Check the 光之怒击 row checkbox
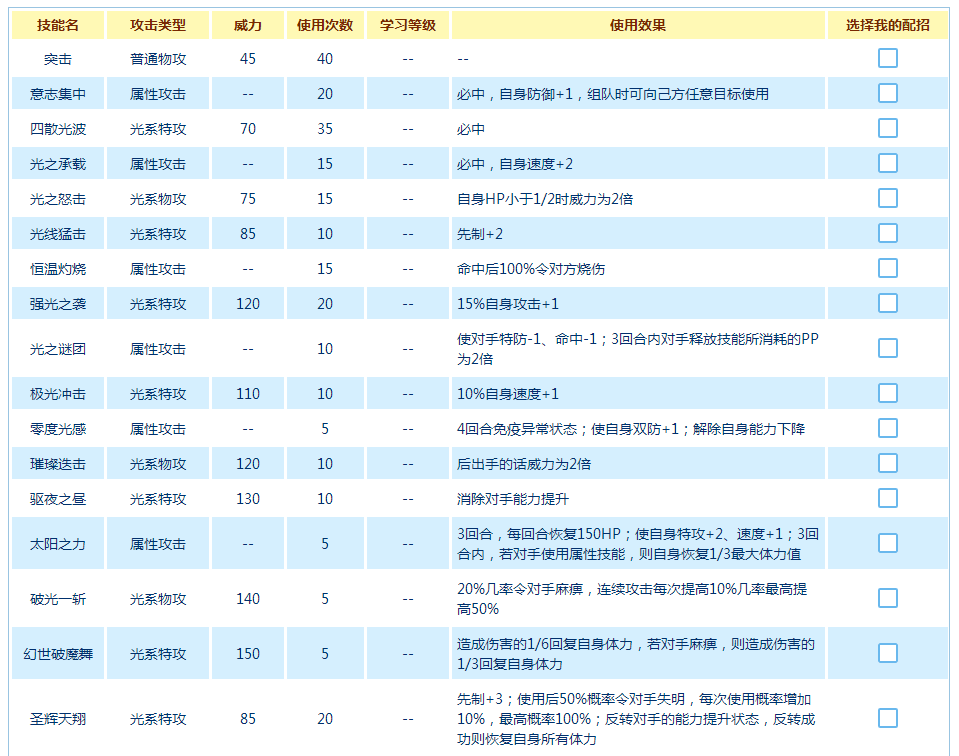Viewport: 959px width, 756px height. point(887,198)
